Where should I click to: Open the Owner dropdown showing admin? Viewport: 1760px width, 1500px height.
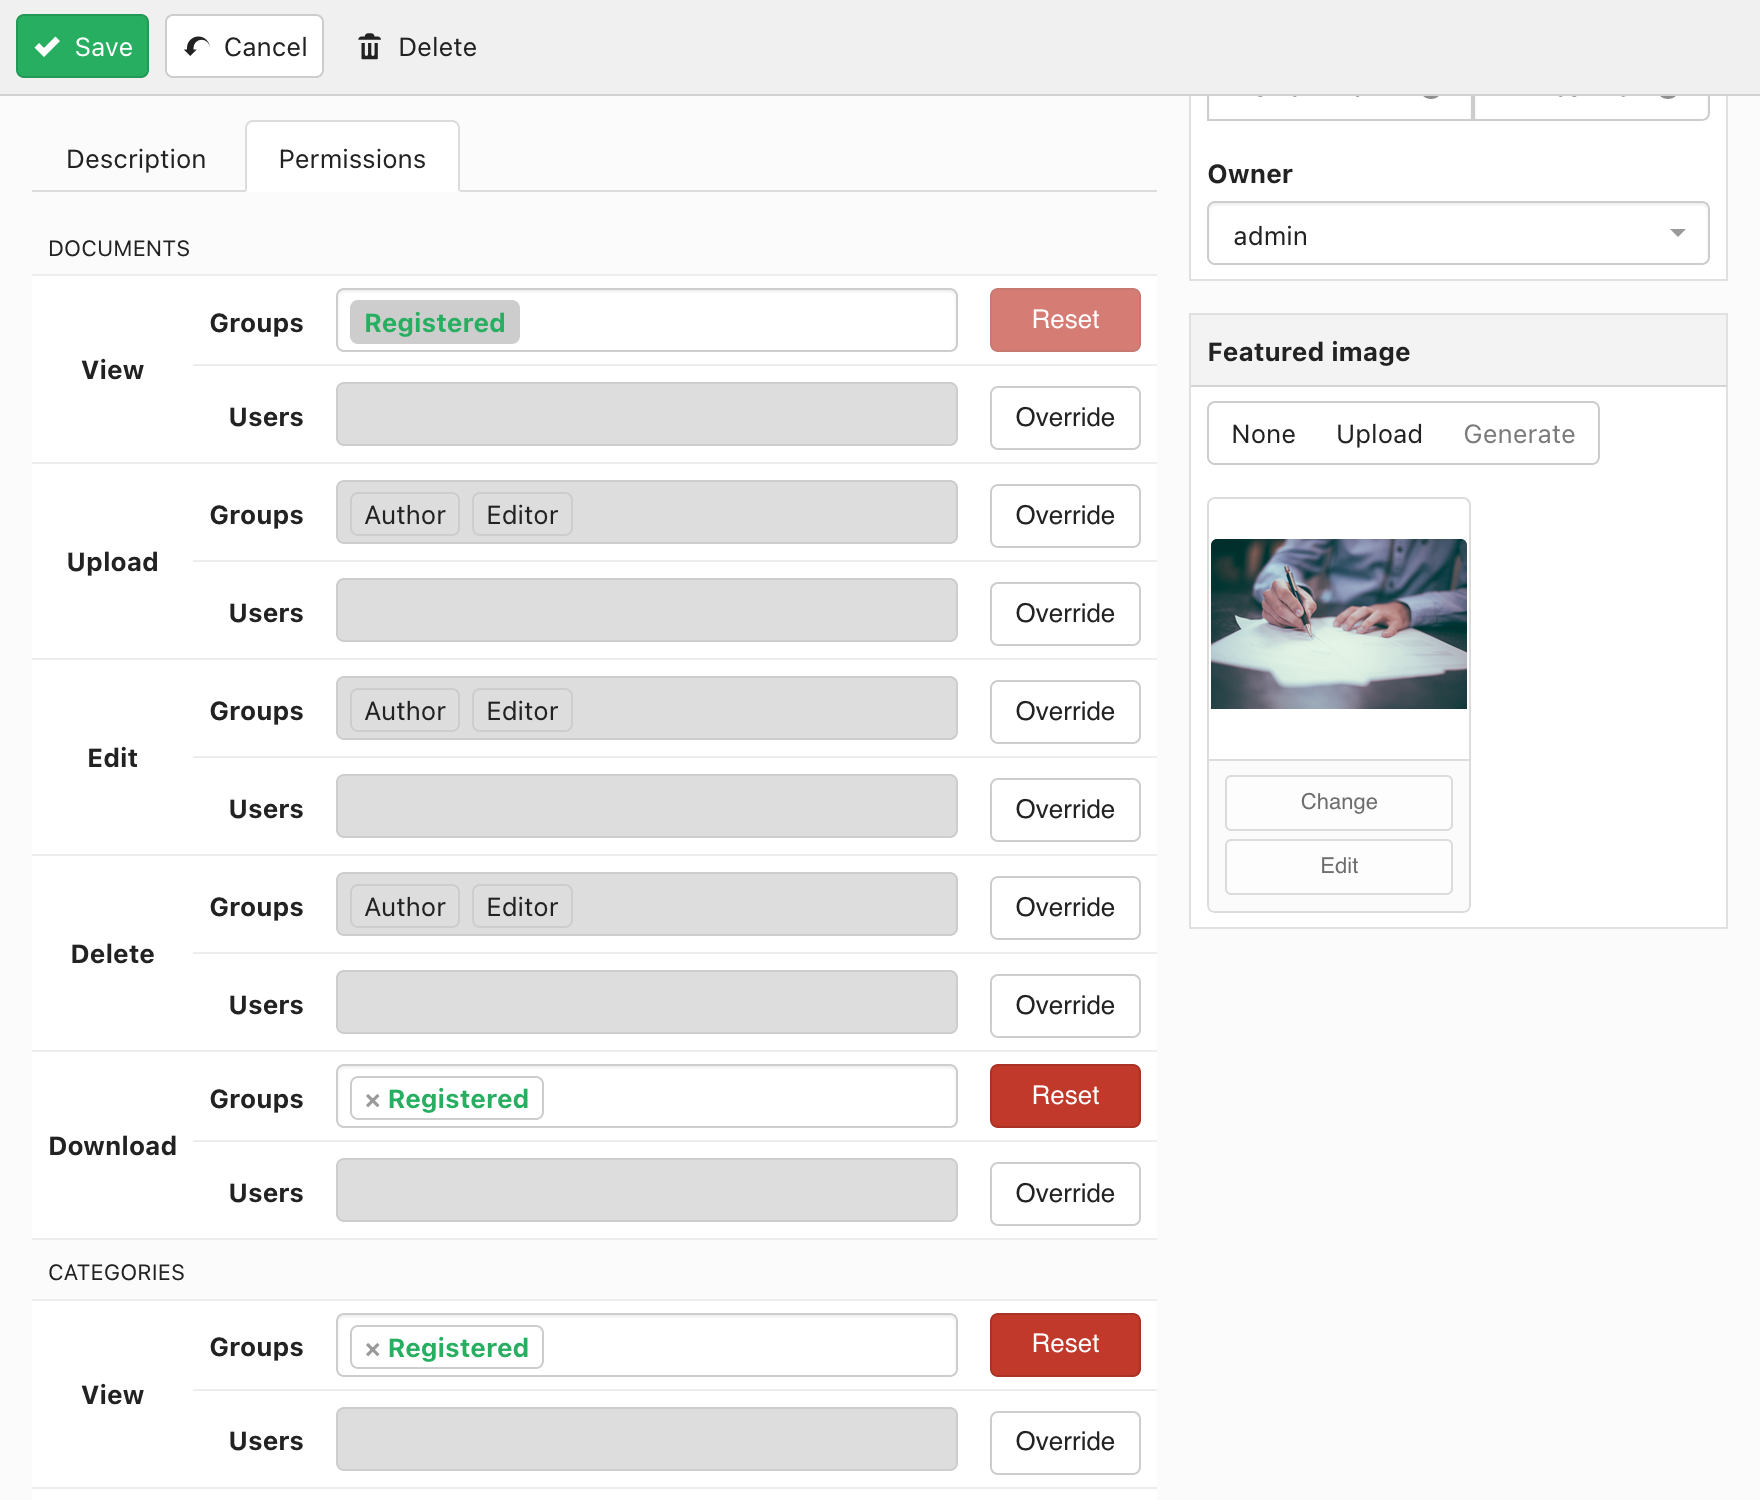[1440, 235]
